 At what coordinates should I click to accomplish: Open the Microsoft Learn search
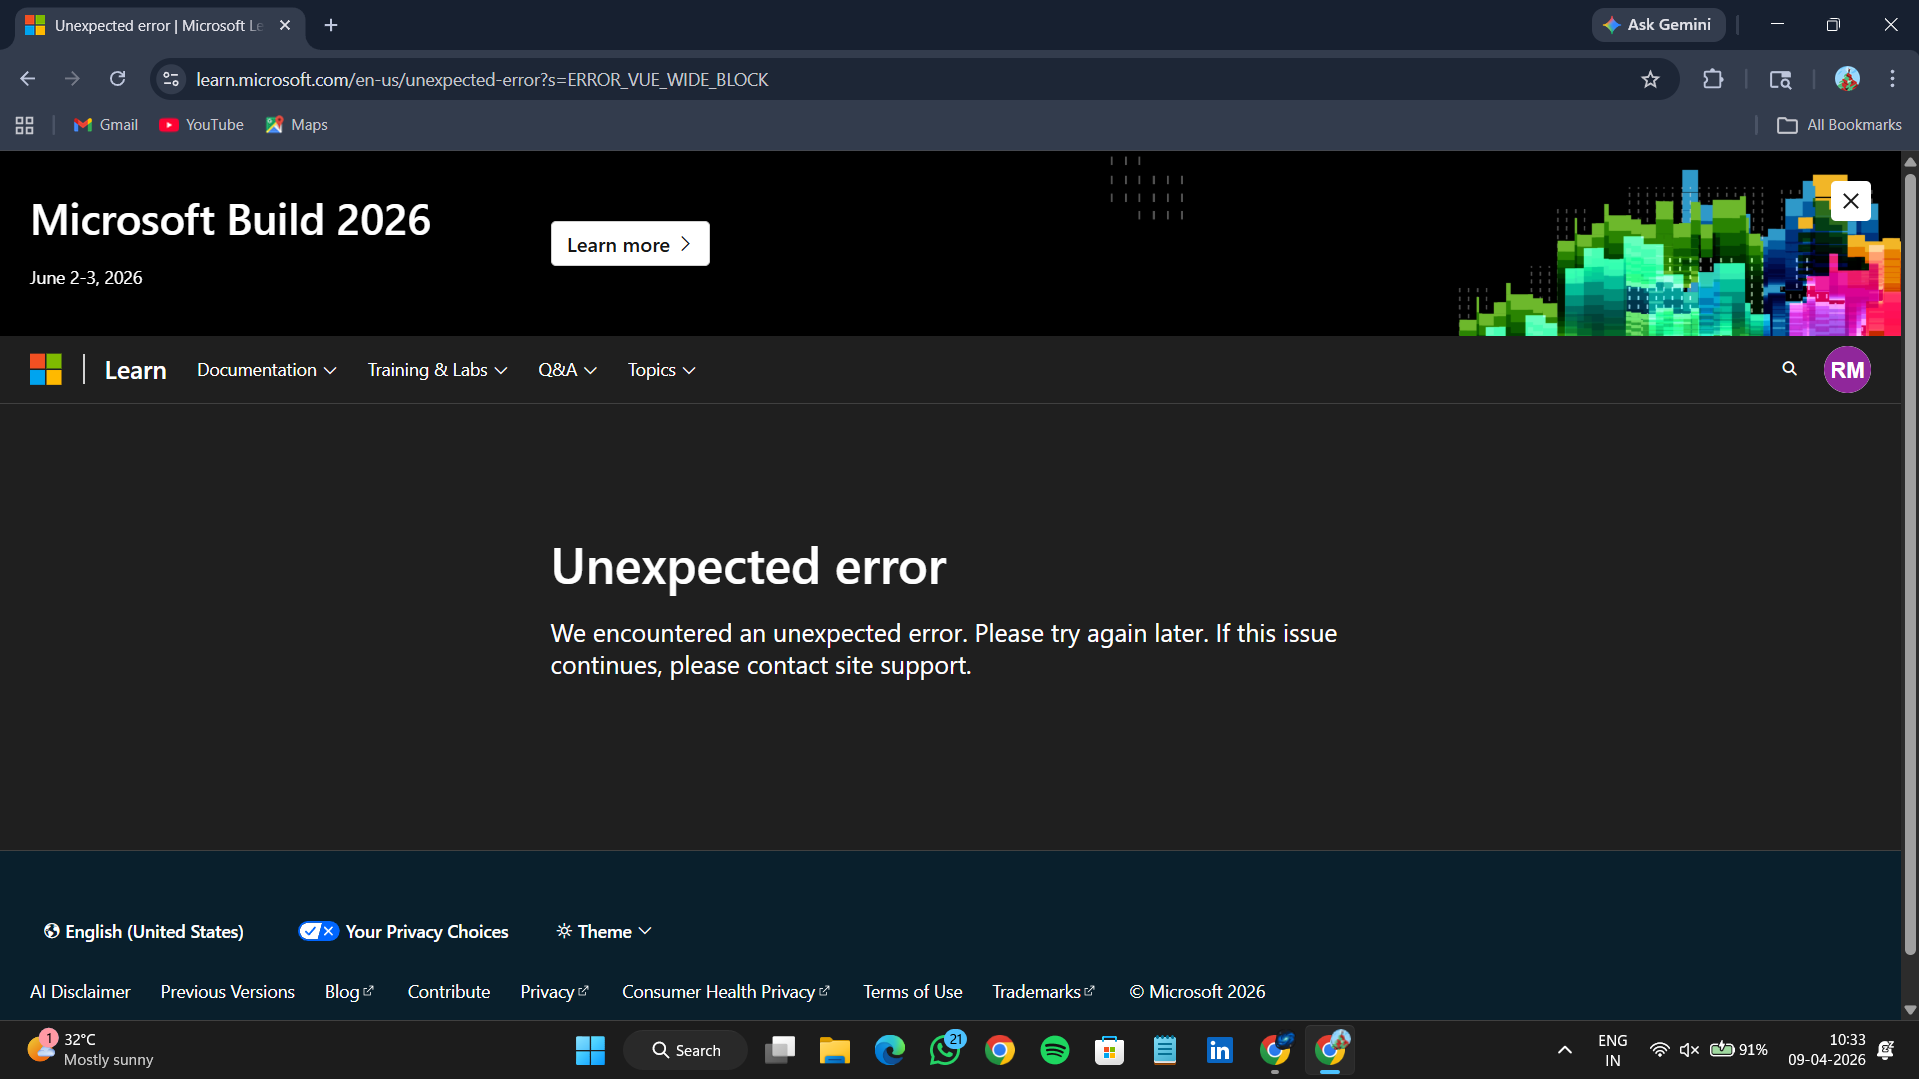tap(1788, 369)
